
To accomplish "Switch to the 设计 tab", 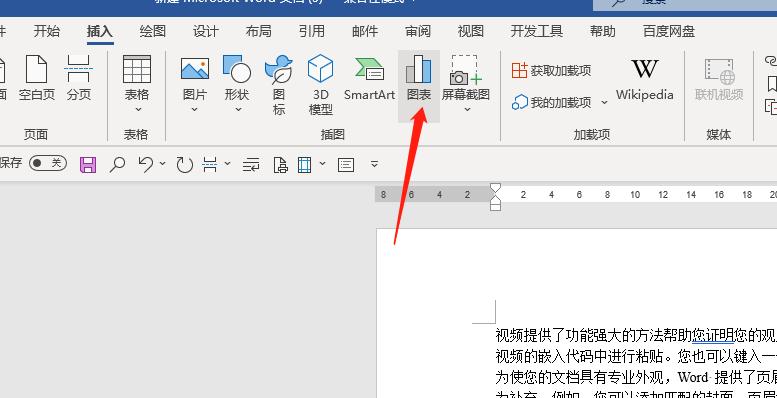I will point(206,32).
